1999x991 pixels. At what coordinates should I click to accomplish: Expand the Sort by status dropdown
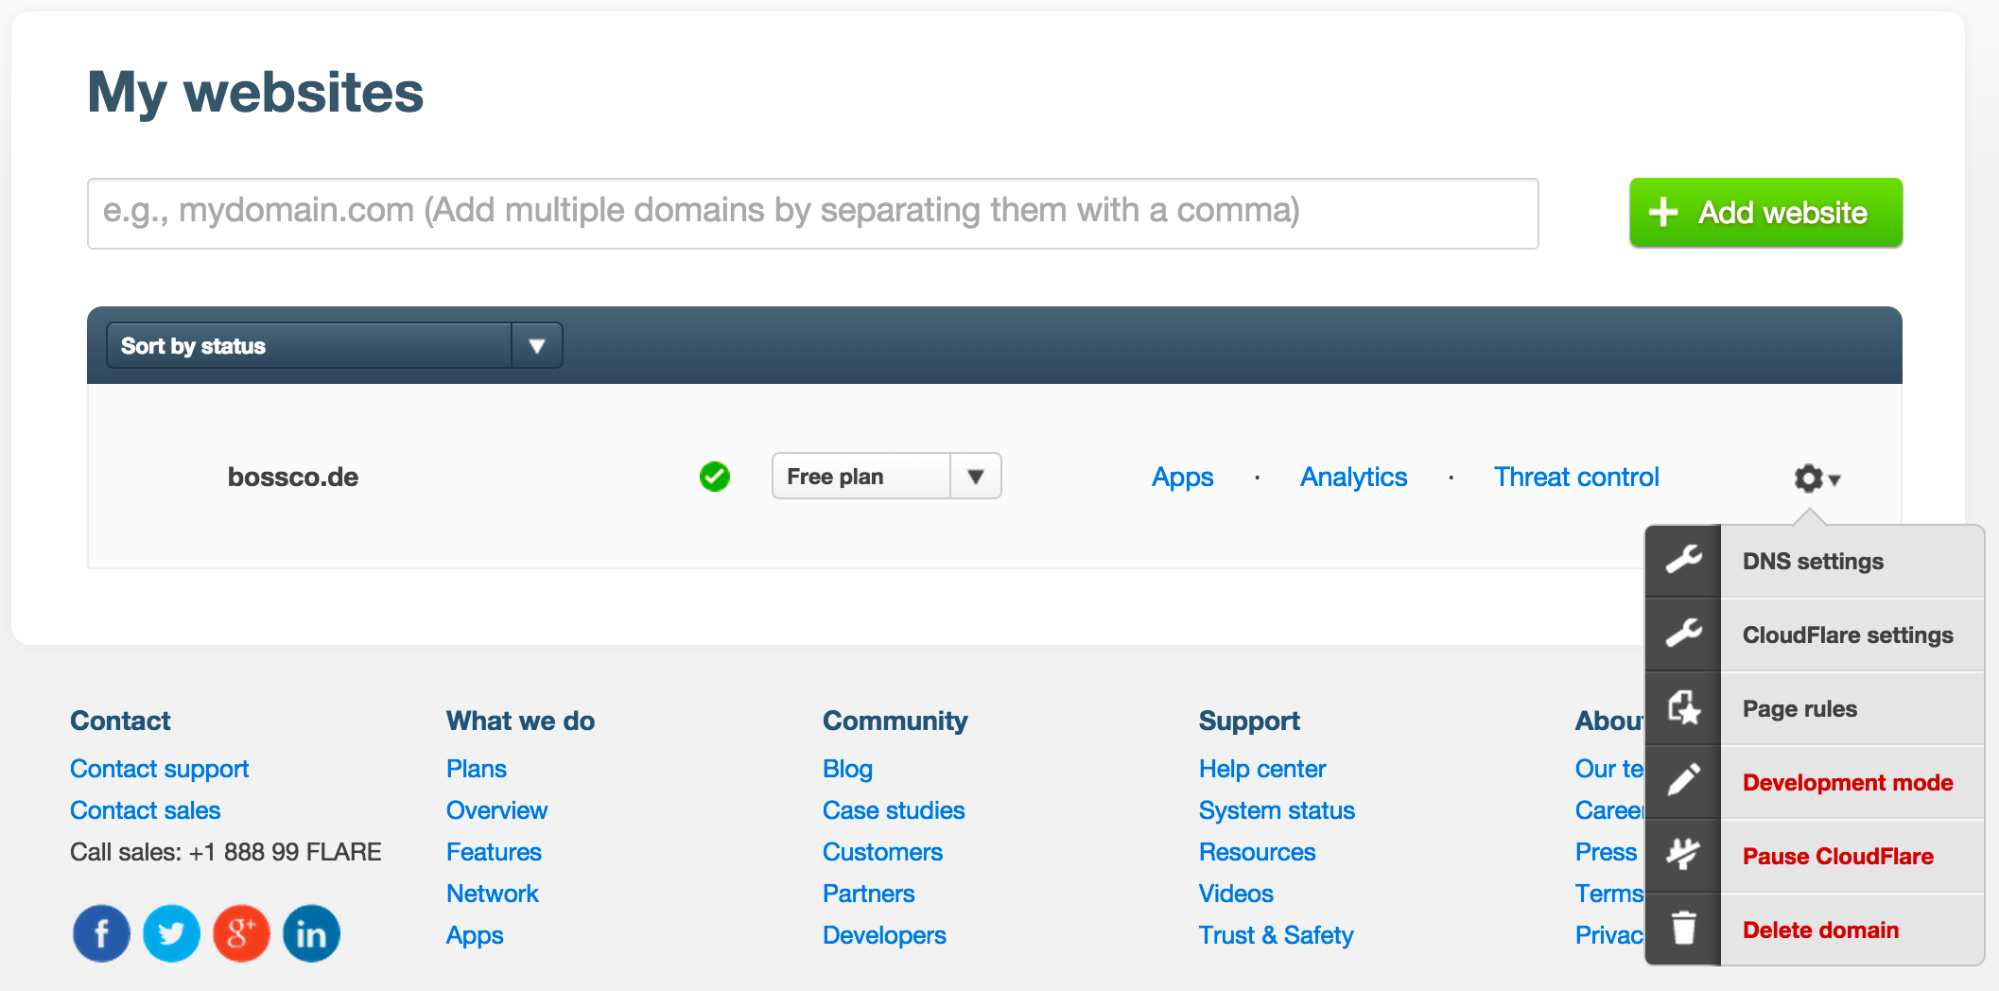tap(537, 345)
